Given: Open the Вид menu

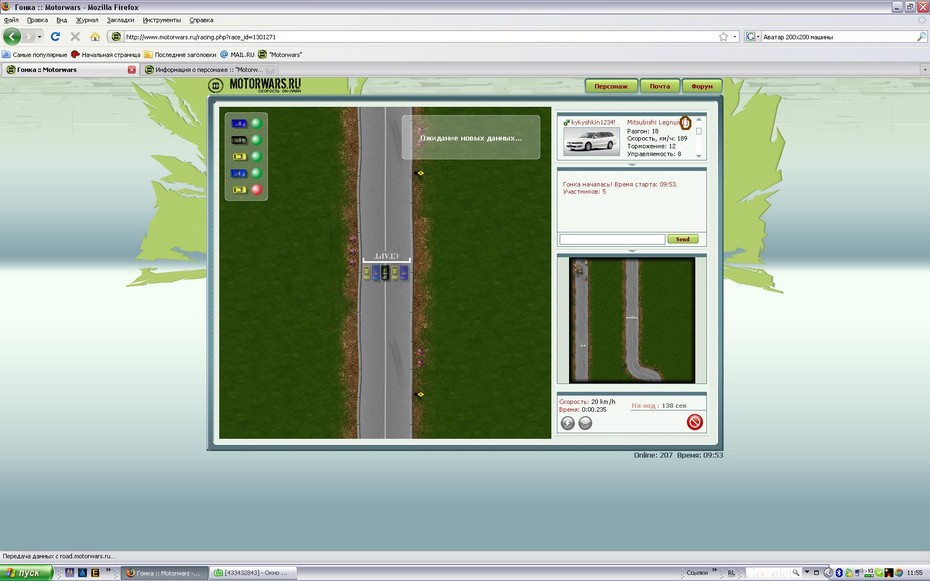Looking at the screenshot, I should (62, 20).
